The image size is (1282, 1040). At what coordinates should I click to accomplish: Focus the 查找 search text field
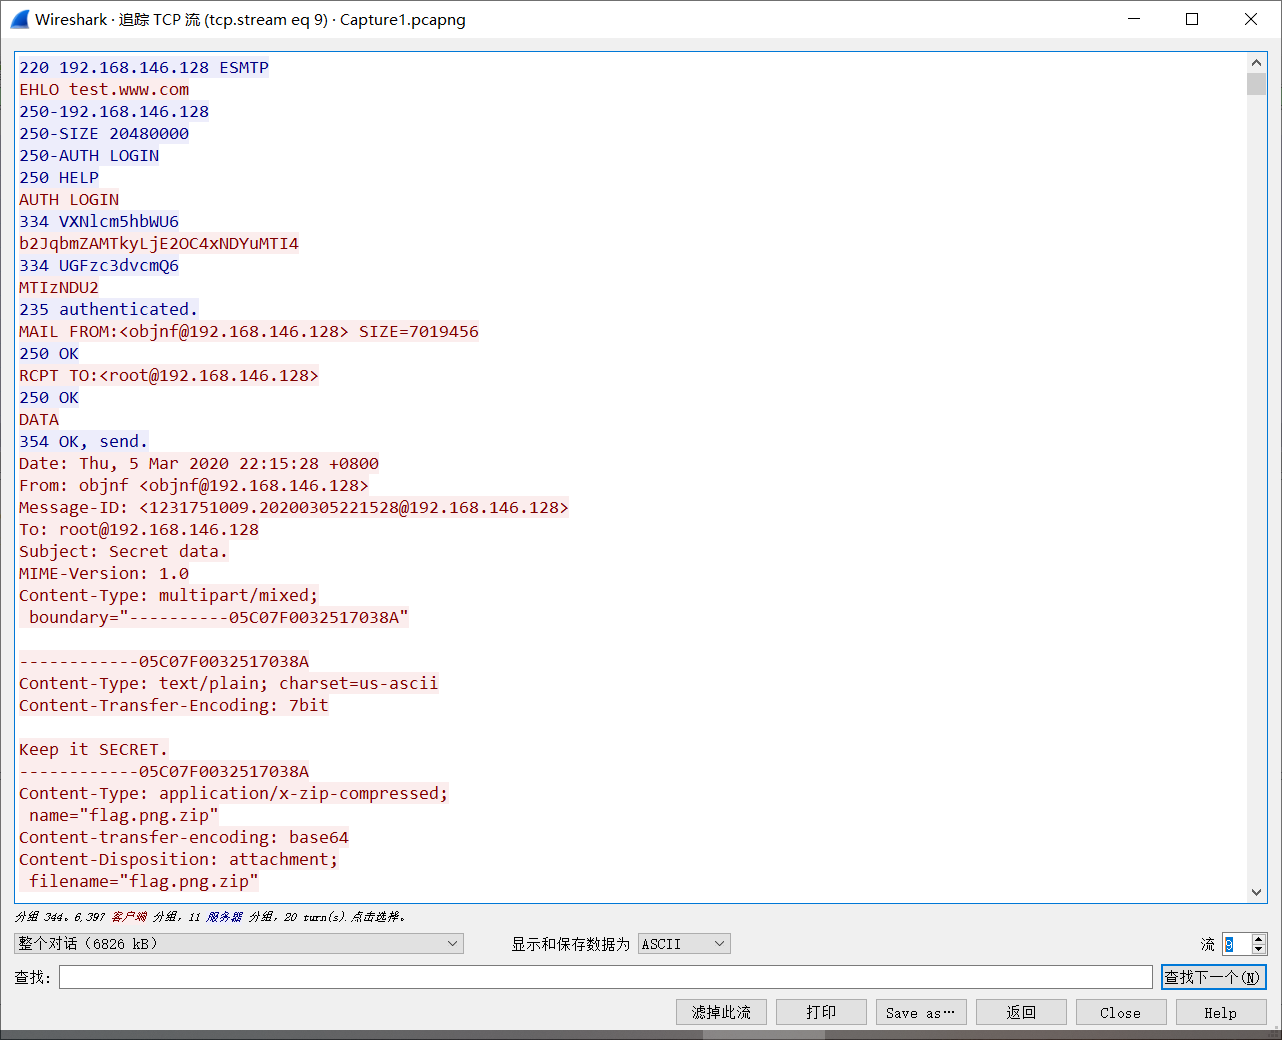coord(605,977)
